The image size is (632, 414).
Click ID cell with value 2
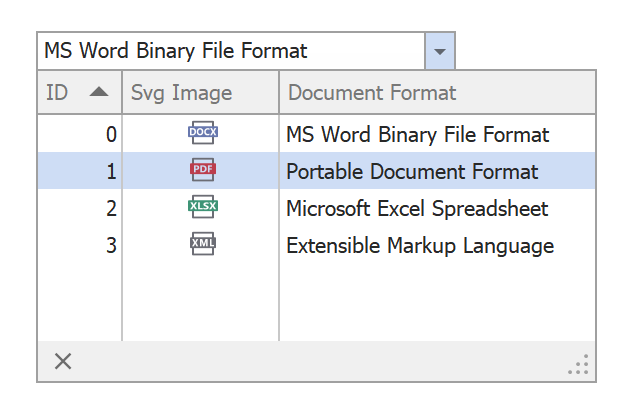80,209
